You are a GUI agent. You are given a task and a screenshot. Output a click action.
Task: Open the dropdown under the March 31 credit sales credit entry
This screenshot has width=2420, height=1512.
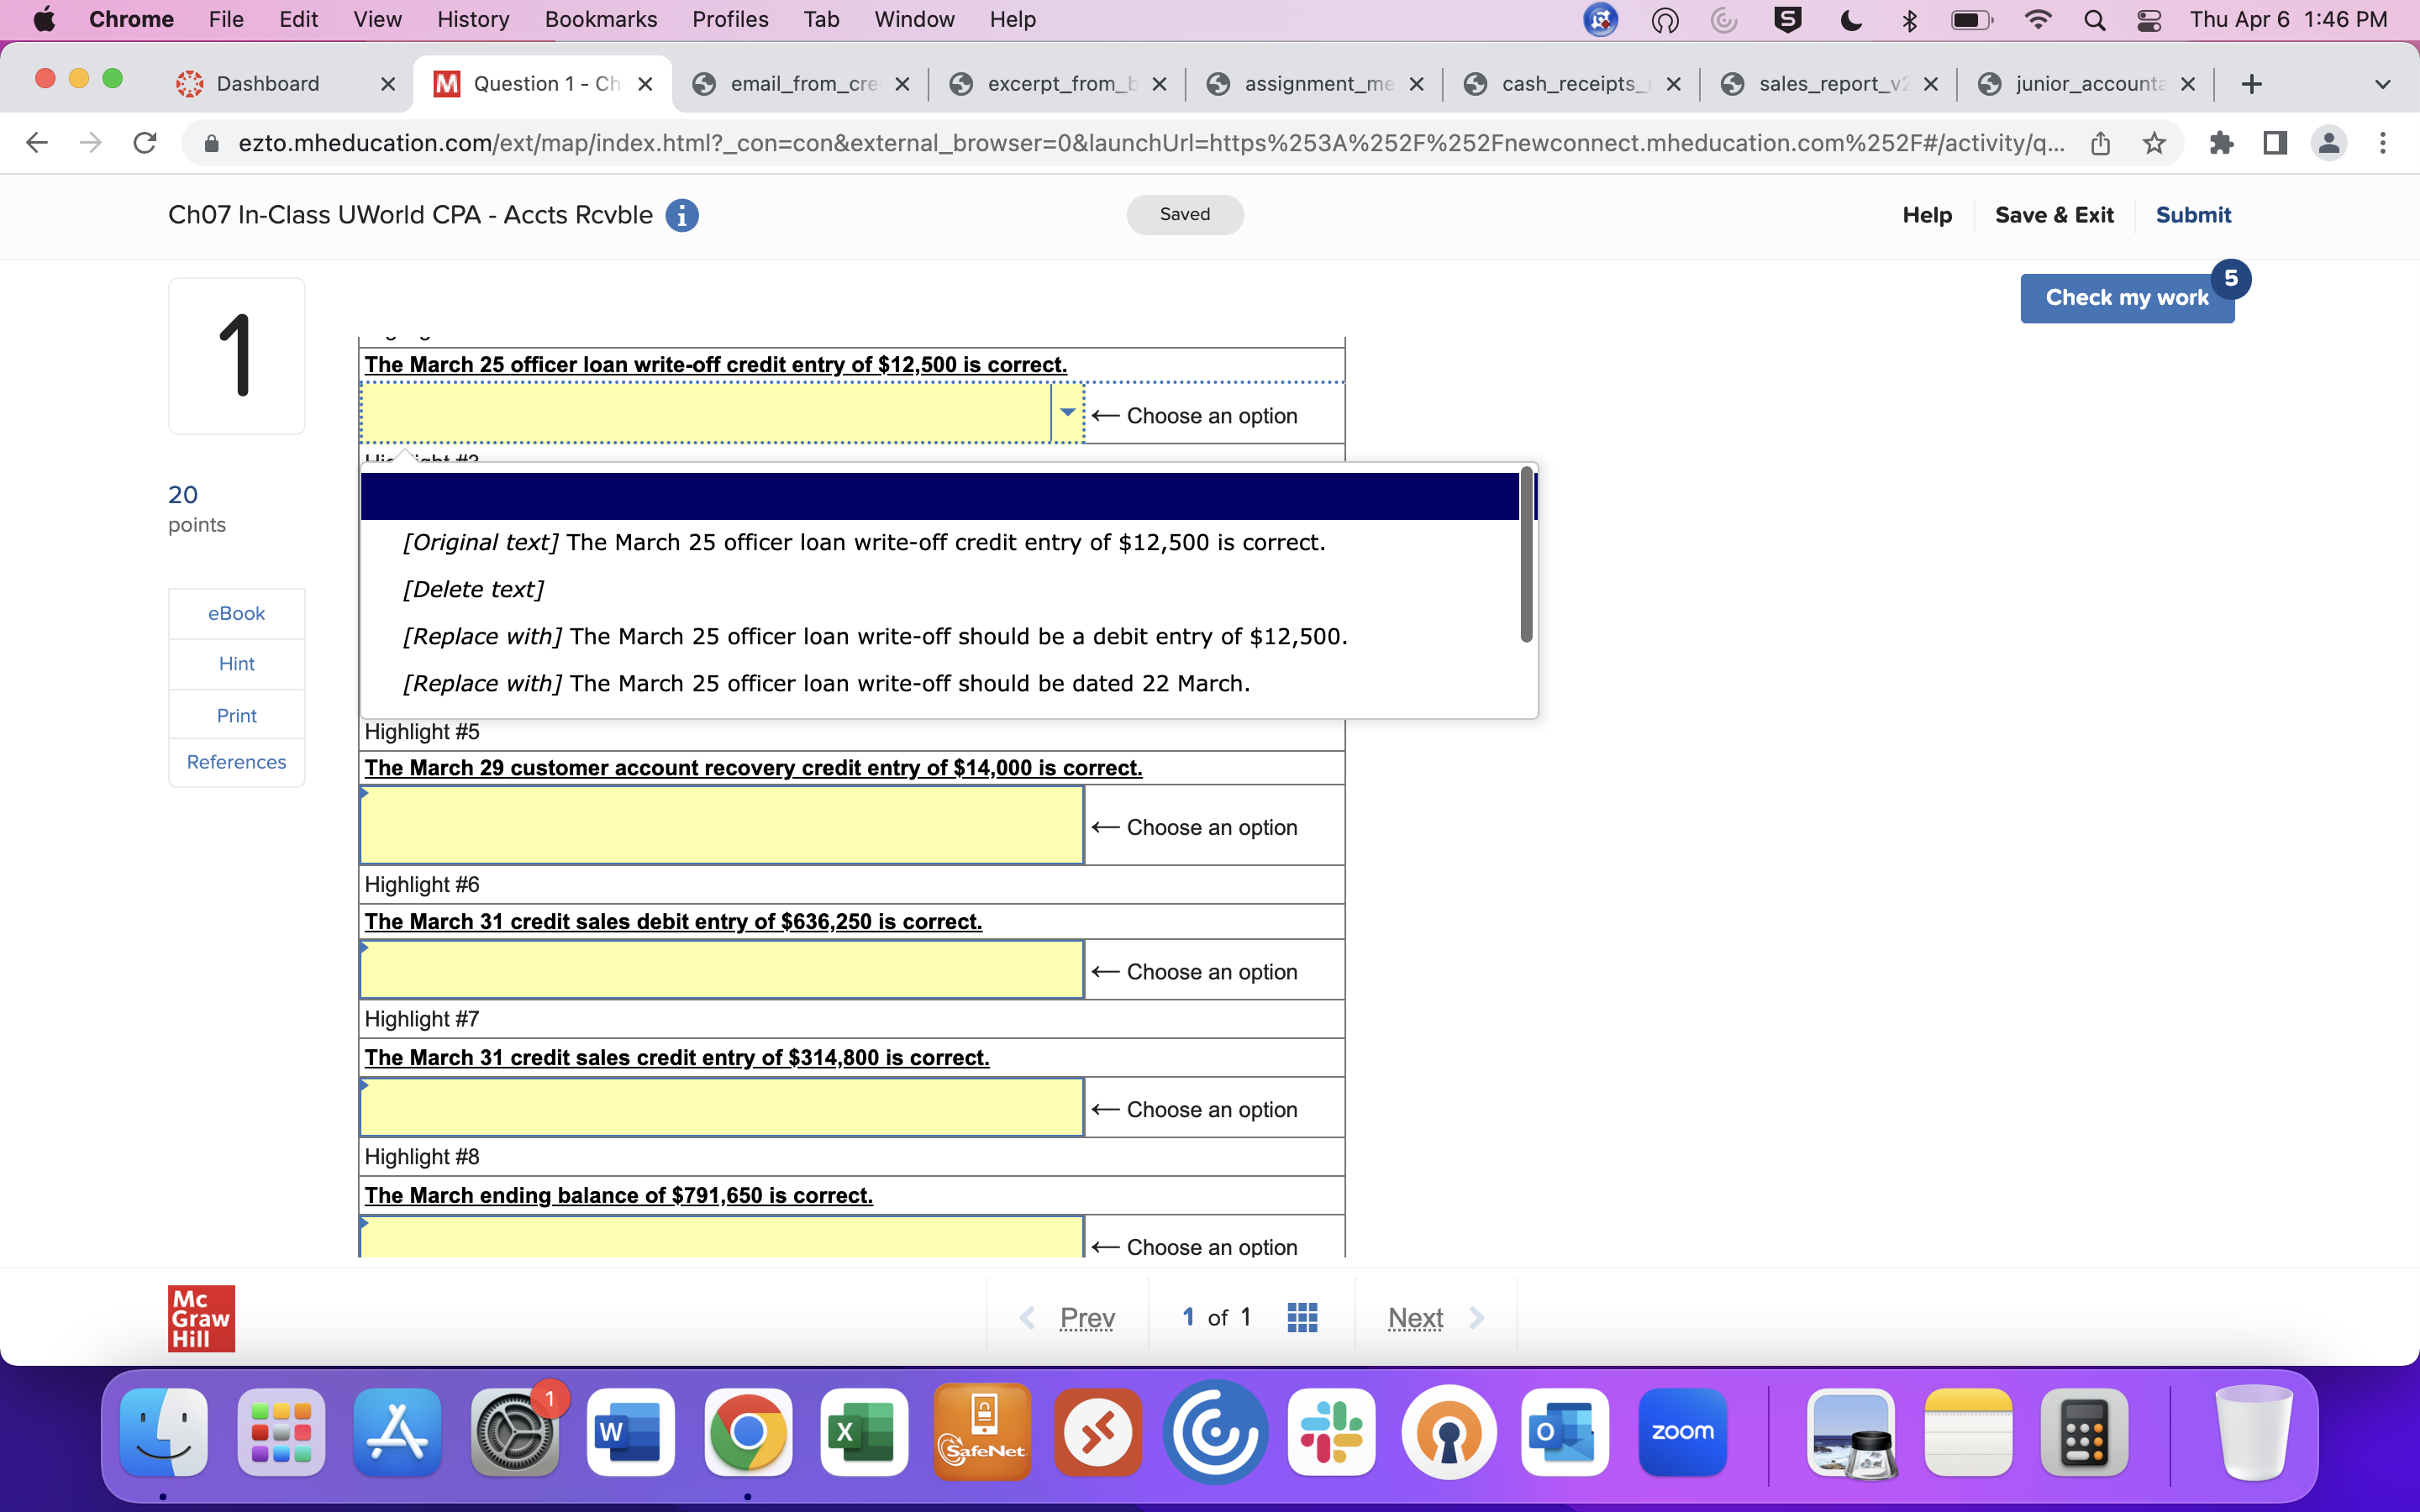pyautogui.click(x=720, y=1107)
